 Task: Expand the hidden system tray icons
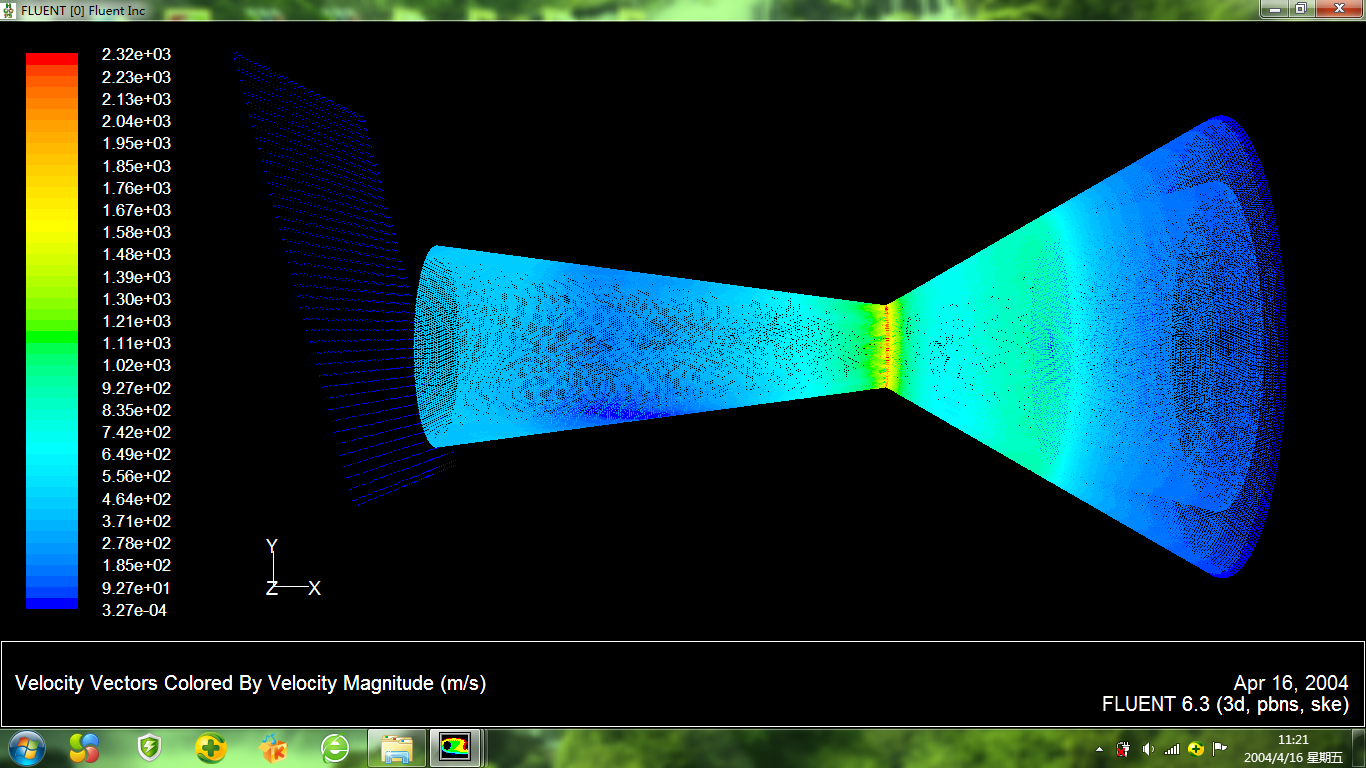point(1100,749)
